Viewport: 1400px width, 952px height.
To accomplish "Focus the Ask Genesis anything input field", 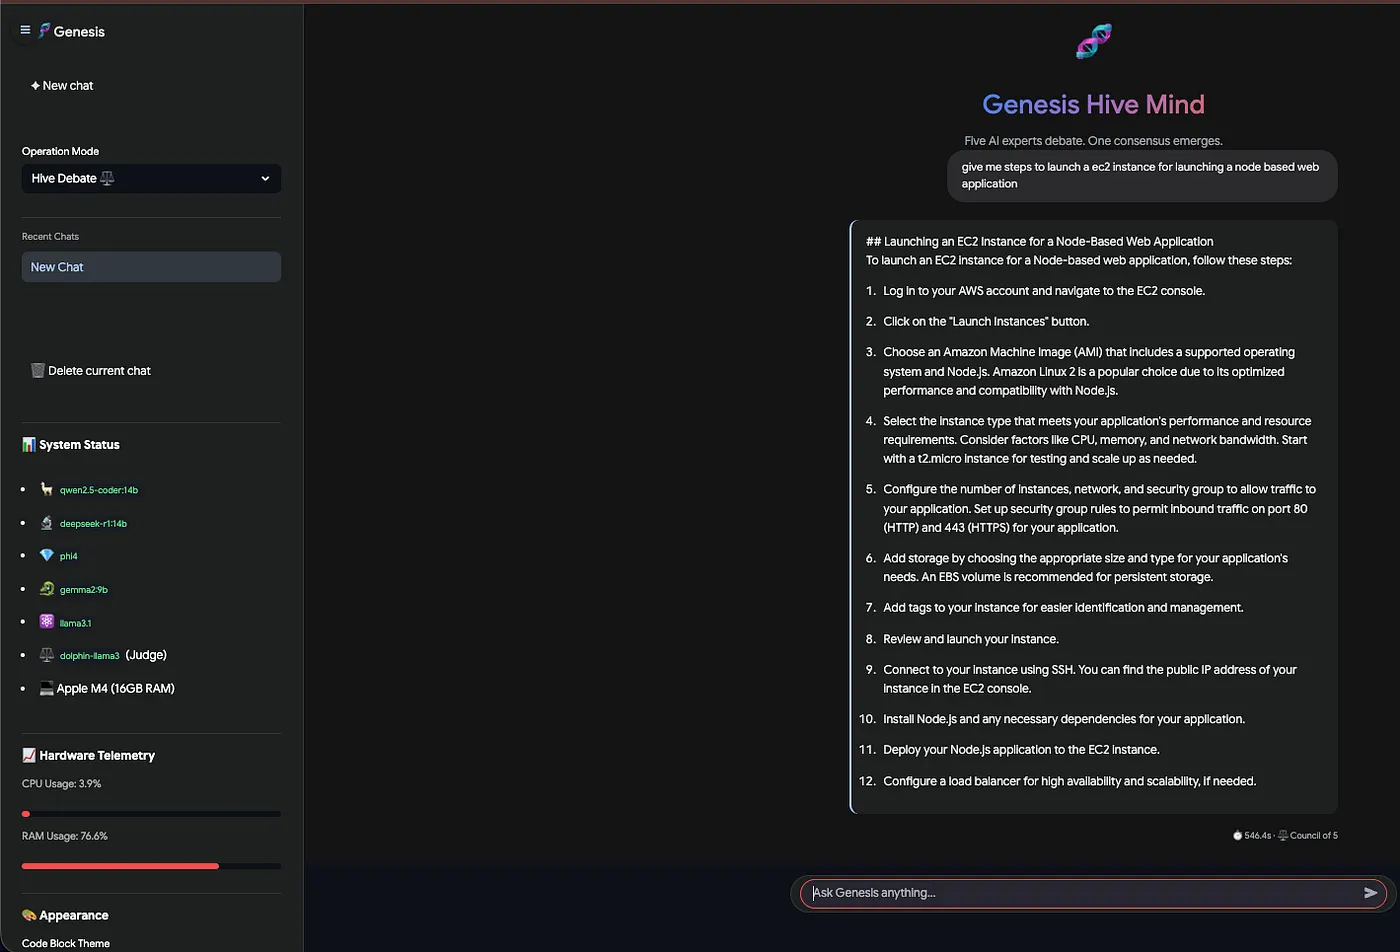I will pos(1080,893).
